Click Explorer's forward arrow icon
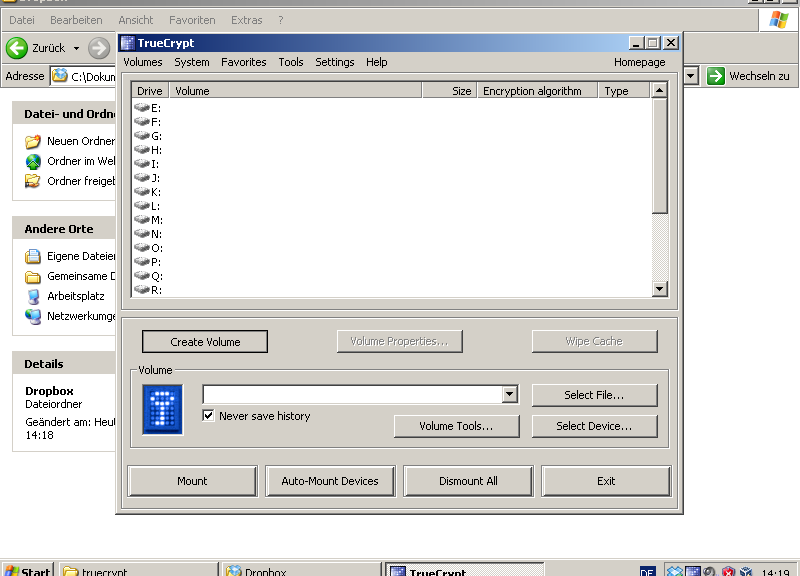Image resolution: width=800 pixels, height=576 pixels. [x=98, y=48]
